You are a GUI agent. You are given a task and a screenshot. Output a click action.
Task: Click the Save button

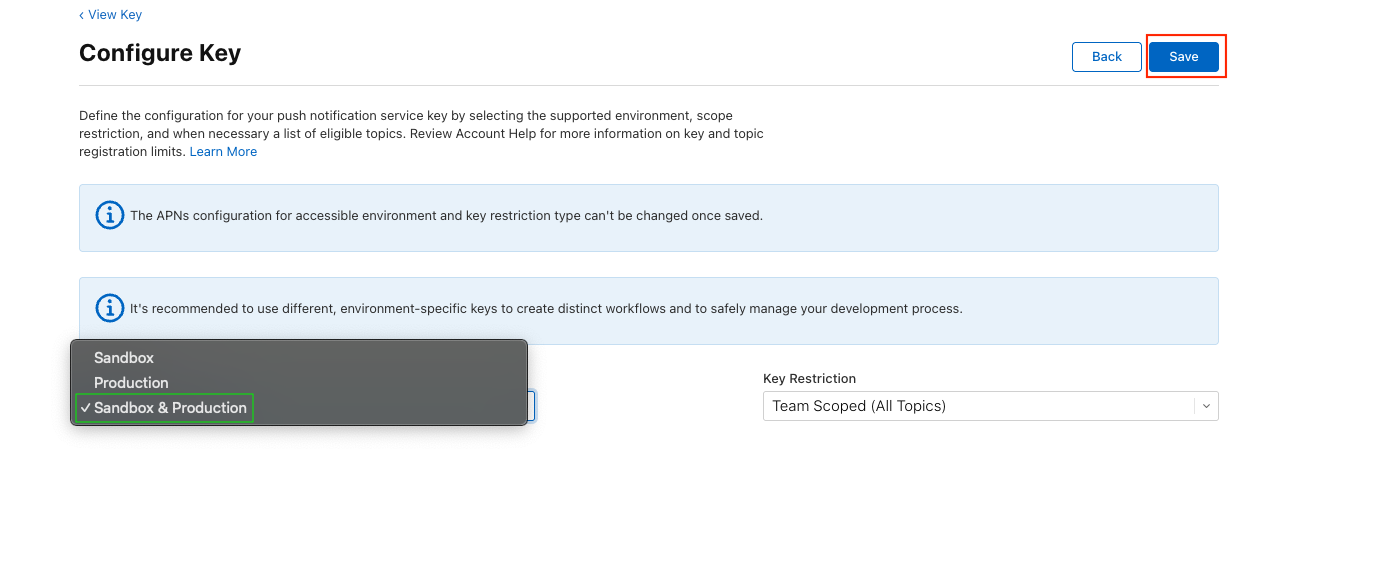pos(1183,57)
